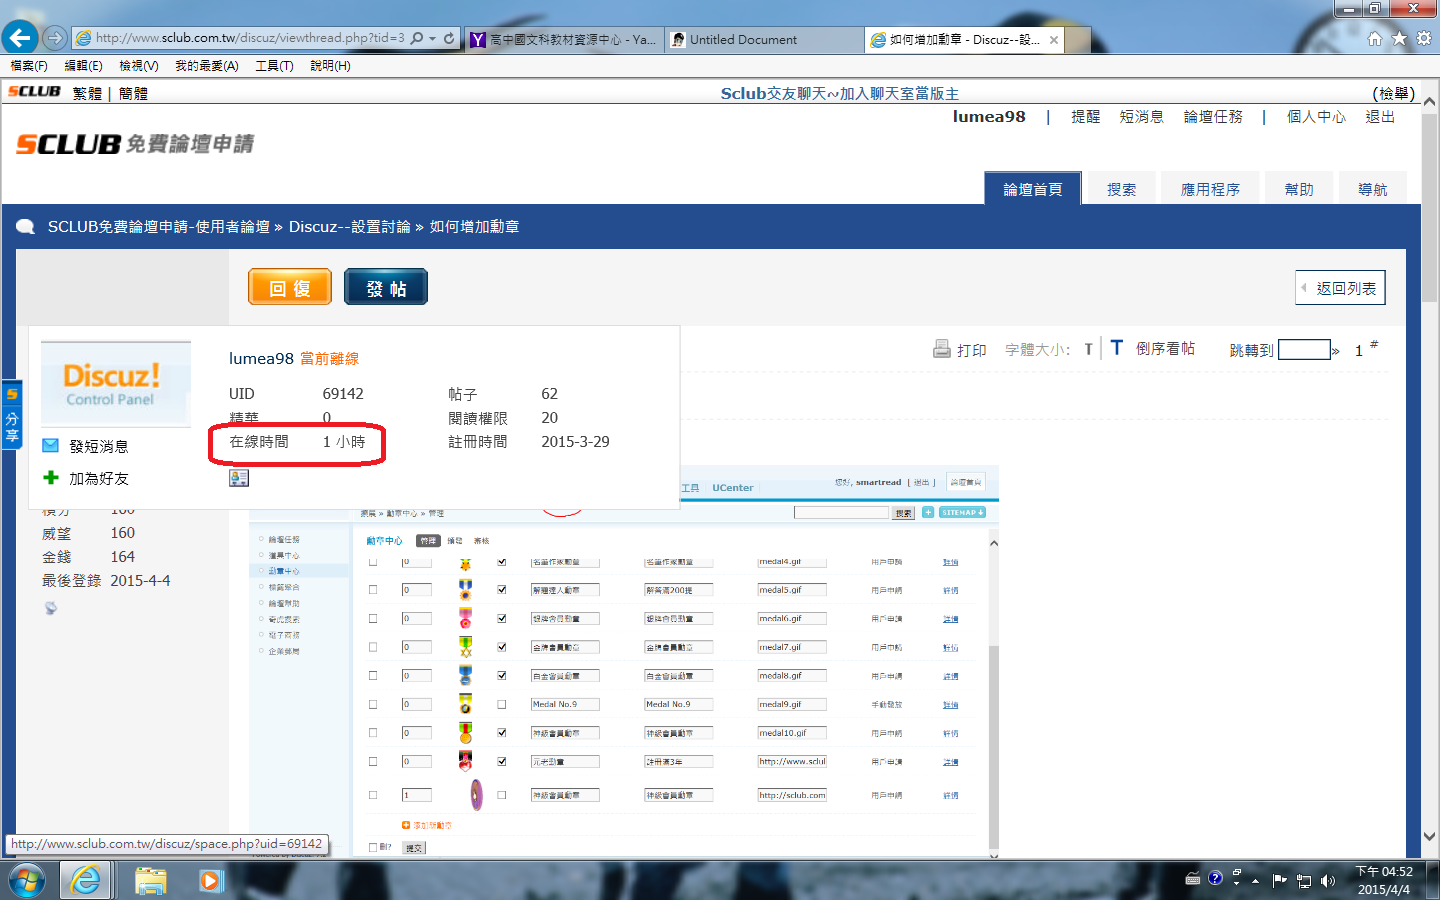Click the (檢舉) report link
Image resolution: width=1440 pixels, height=900 pixels.
point(1394,93)
